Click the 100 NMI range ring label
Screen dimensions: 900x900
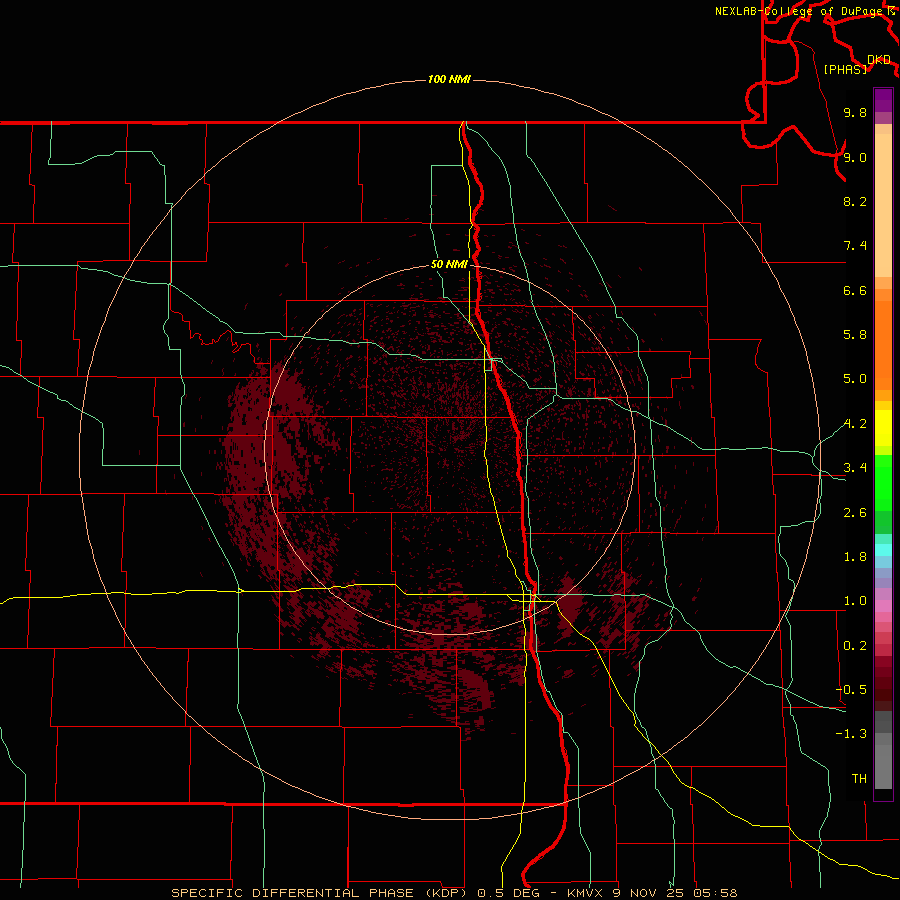click(449, 79)
